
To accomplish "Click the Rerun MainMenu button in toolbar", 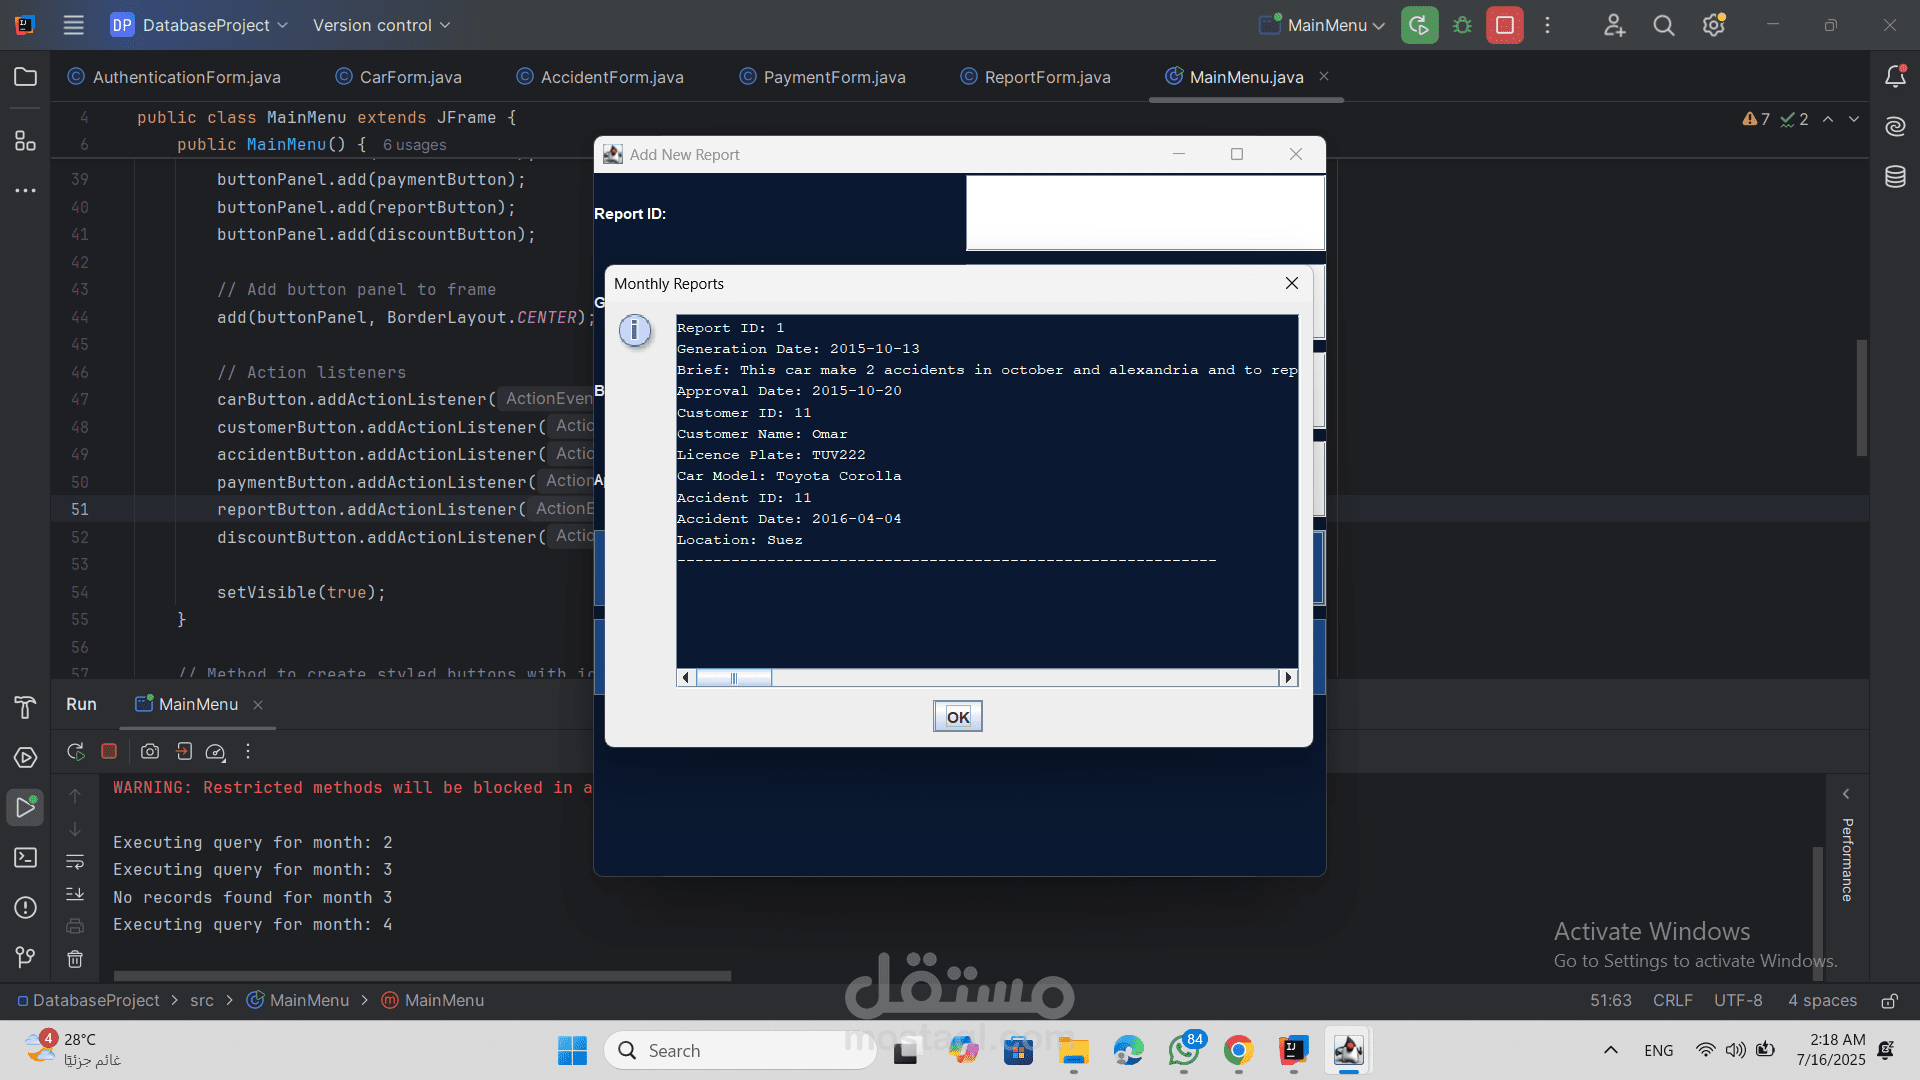I will pyautogui.click(x=1419, y=25).
